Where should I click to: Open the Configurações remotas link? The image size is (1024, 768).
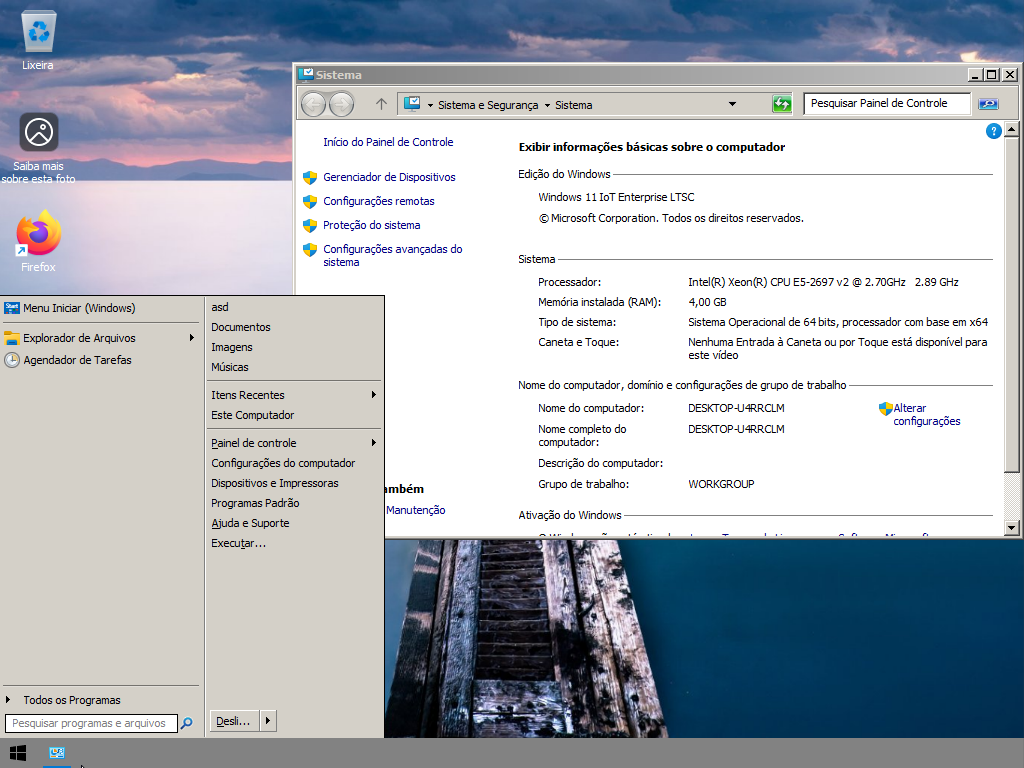[379, 201]
